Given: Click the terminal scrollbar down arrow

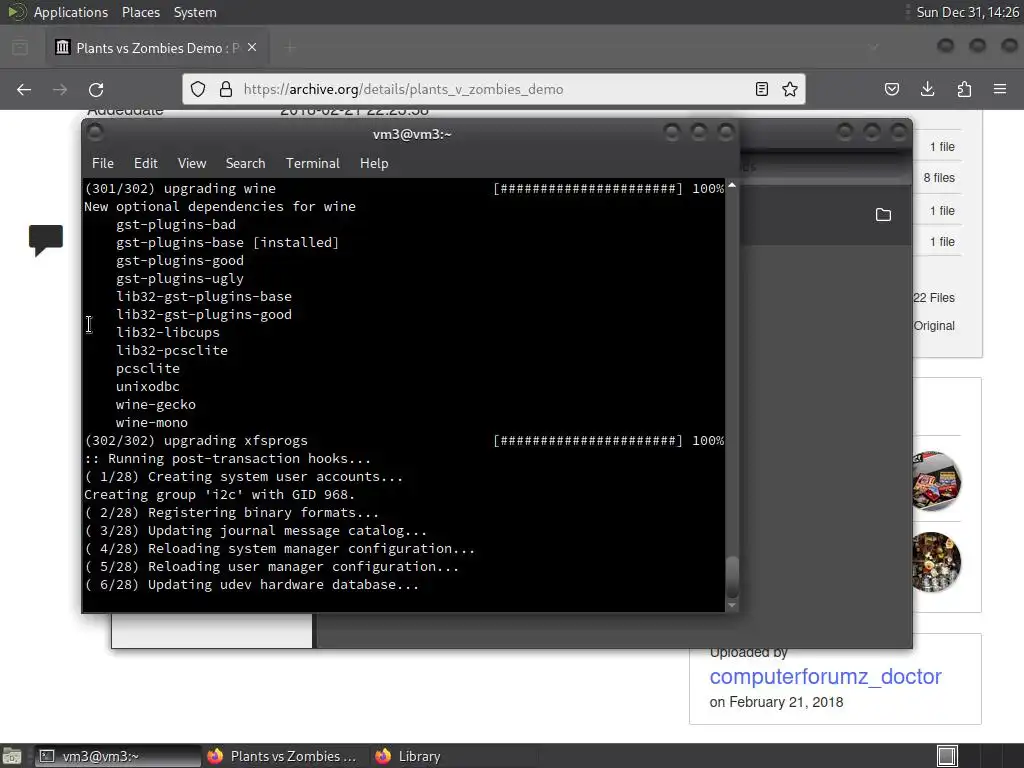Looking at the screenshot, I should [x=732, y=605].
